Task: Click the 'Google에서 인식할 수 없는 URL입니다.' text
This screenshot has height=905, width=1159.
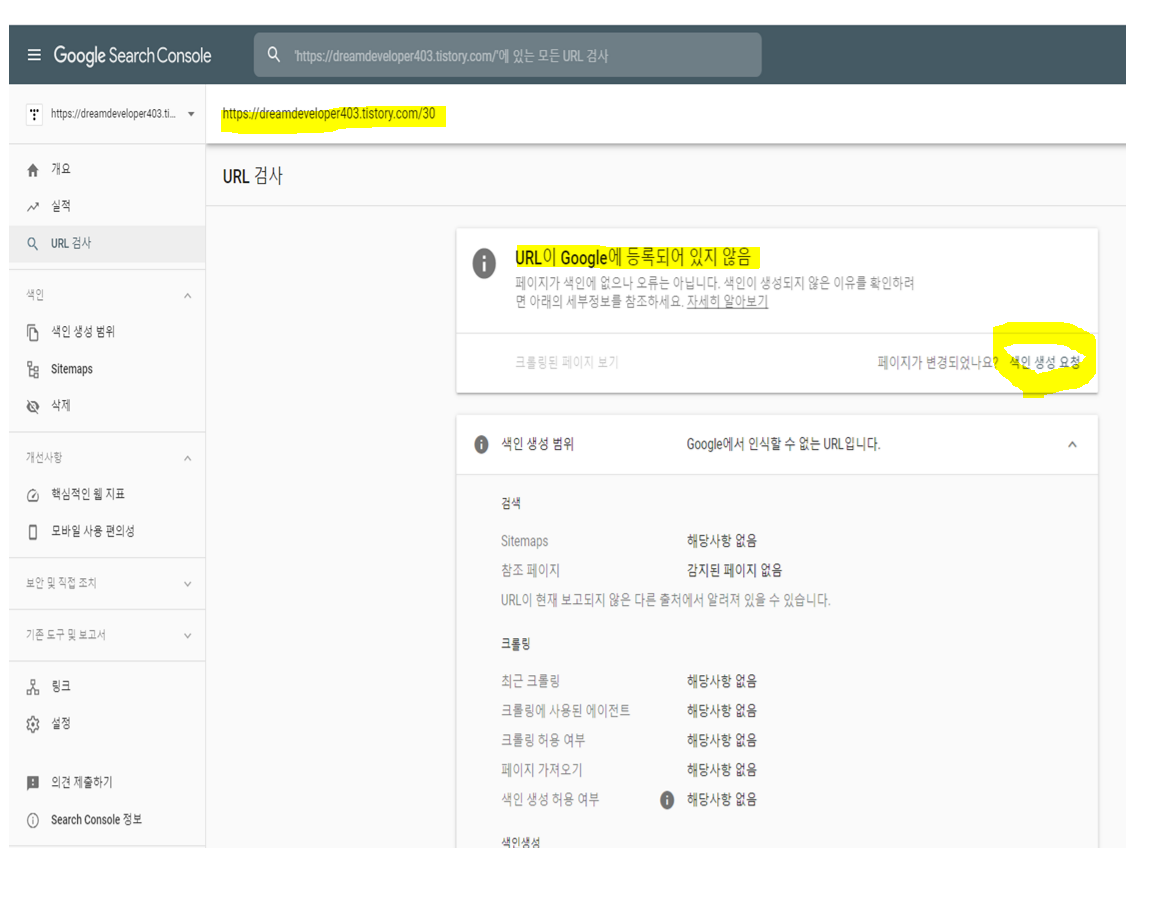Action: (x=783, y=444)
